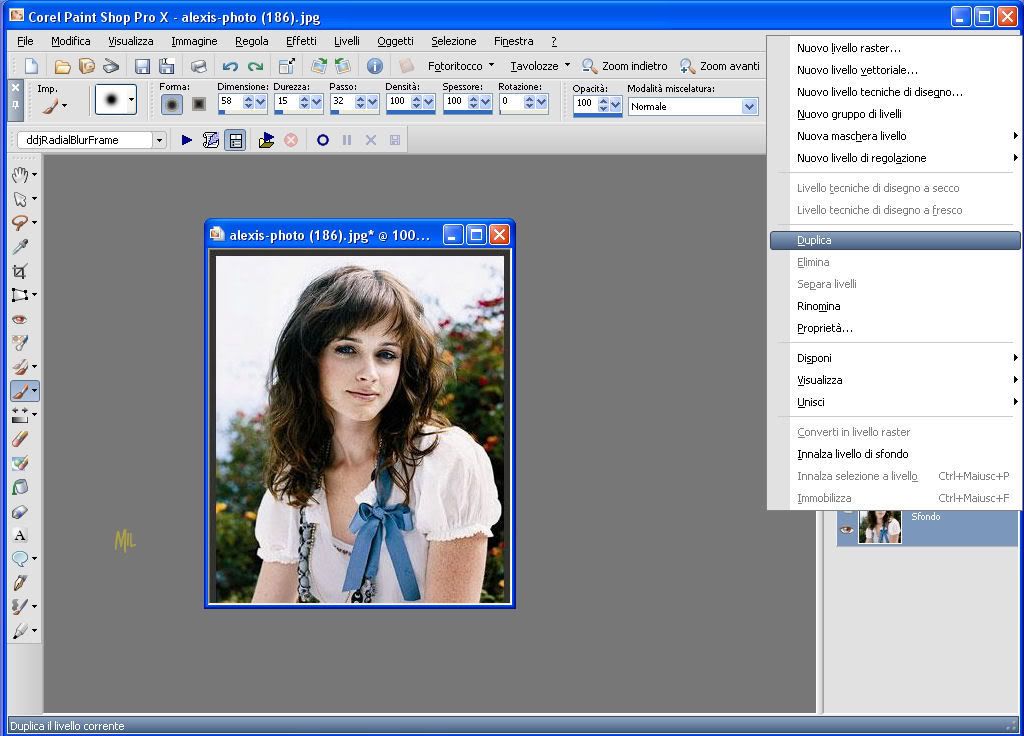The width and height of the screenshot is (1024, 736).
Task: Choose Nuovo livello vettoriale menu entry
Action: (895, 70)
